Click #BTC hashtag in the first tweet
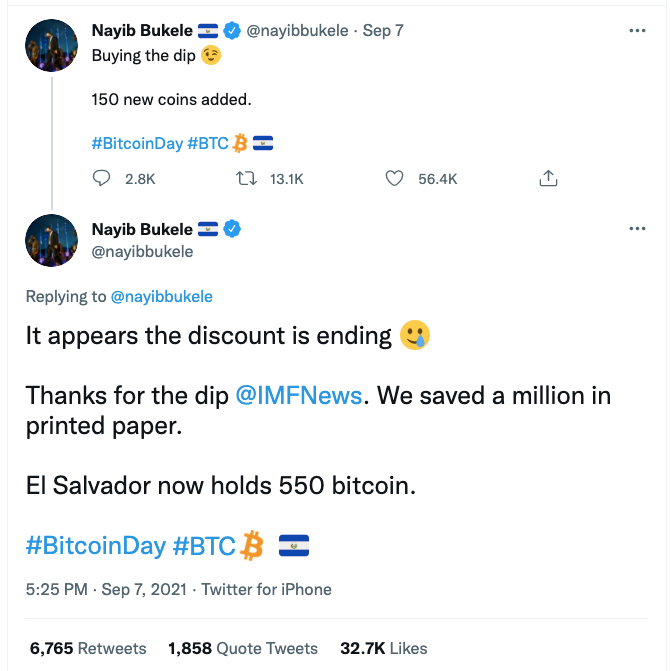670x671 pixels. pyautogui.click(x=208, y=143)
